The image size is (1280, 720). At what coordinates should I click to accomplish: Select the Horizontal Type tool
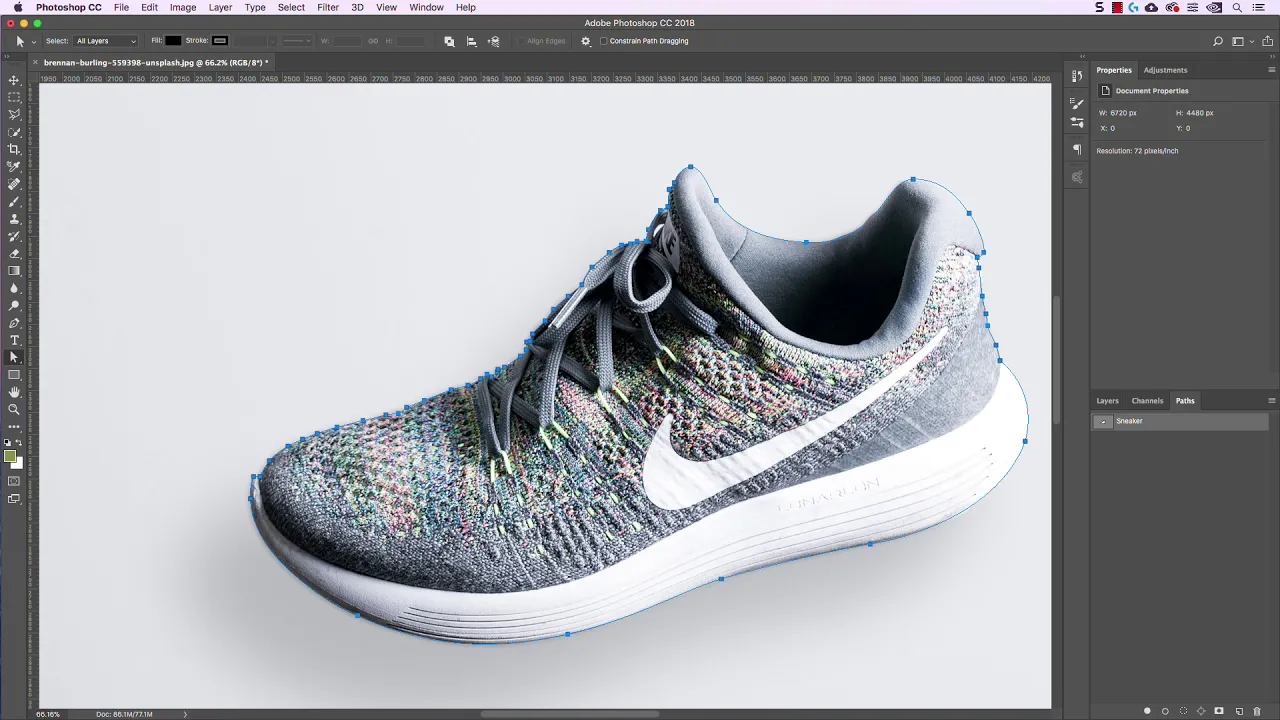[x=14, y=340]
